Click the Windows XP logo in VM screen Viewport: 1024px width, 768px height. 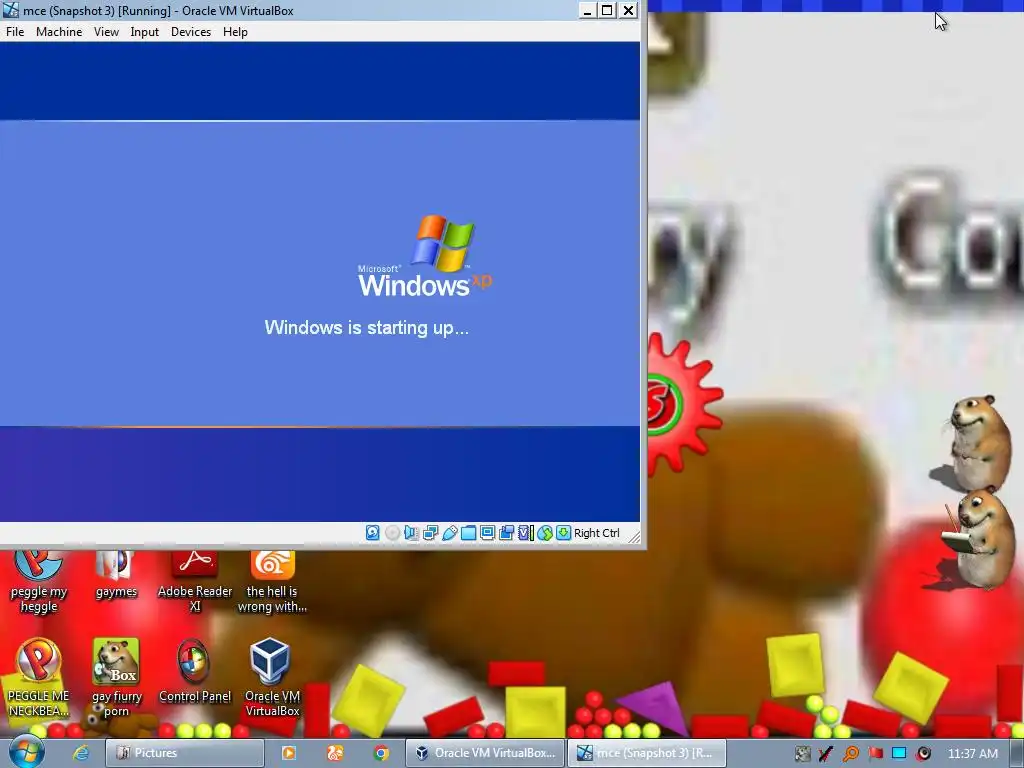click(424, 256)
